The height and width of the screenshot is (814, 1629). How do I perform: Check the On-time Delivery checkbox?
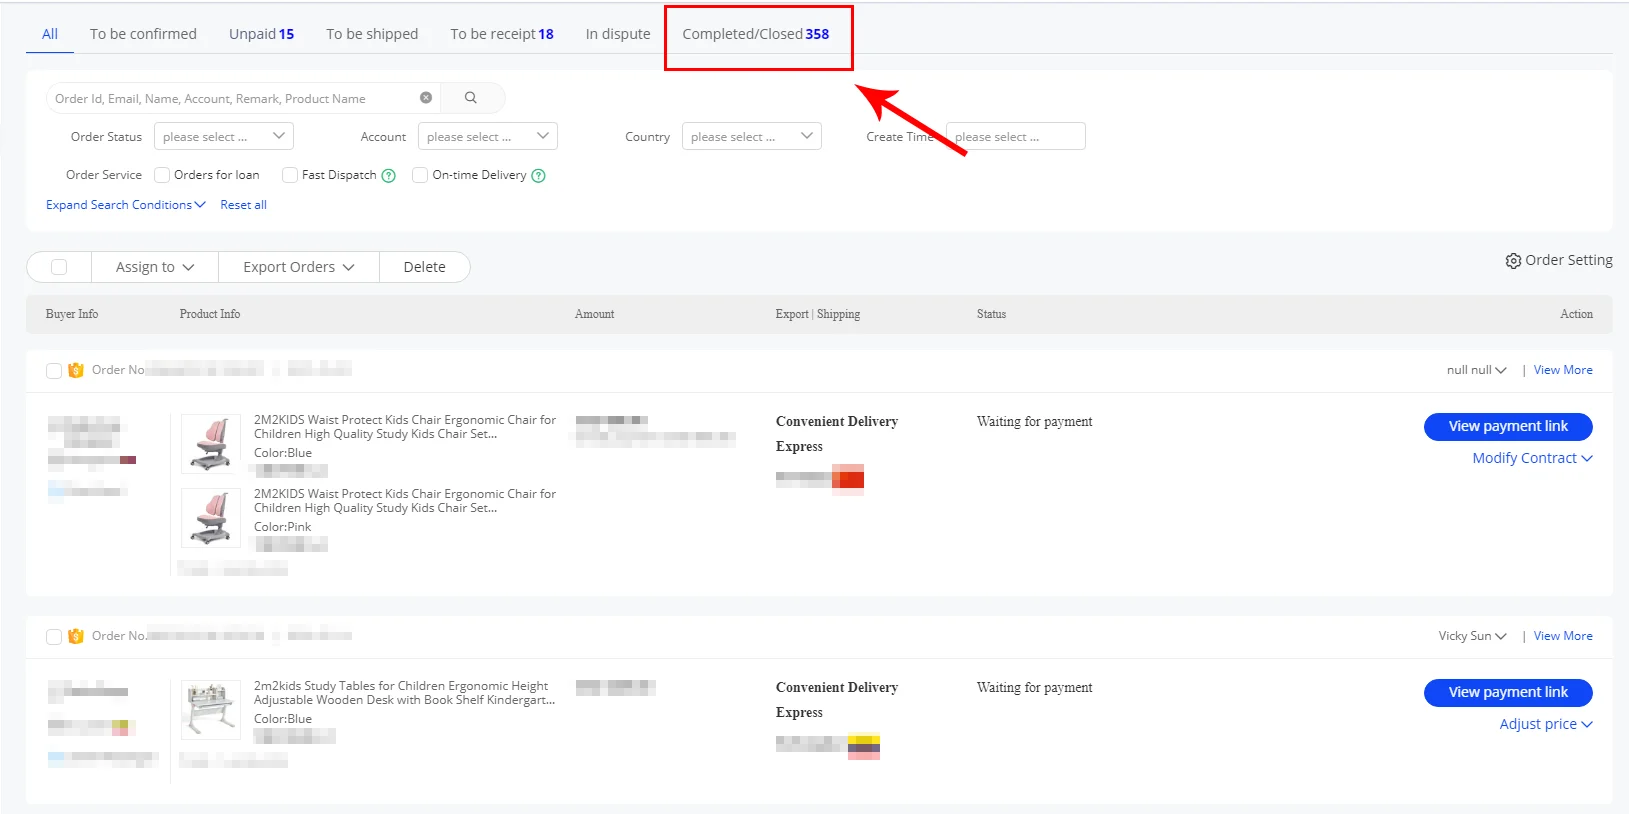tap(420, 175)
